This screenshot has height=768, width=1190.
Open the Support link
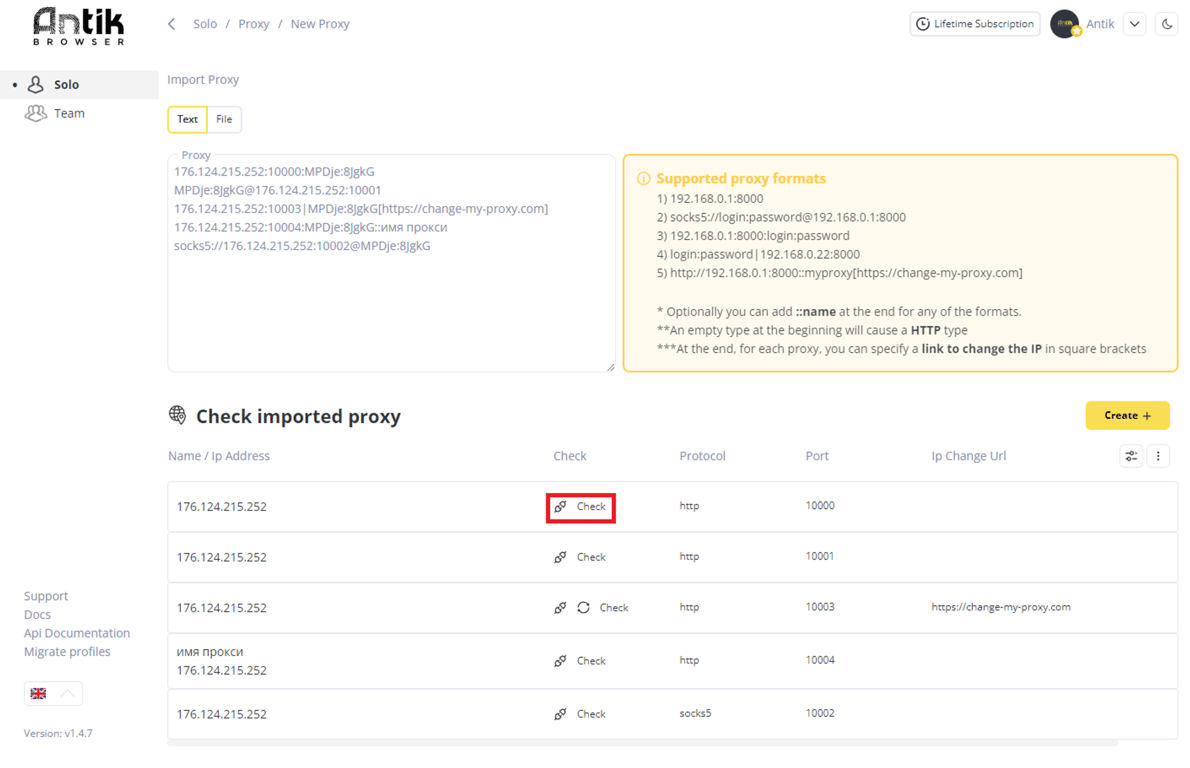pos(46,596)
